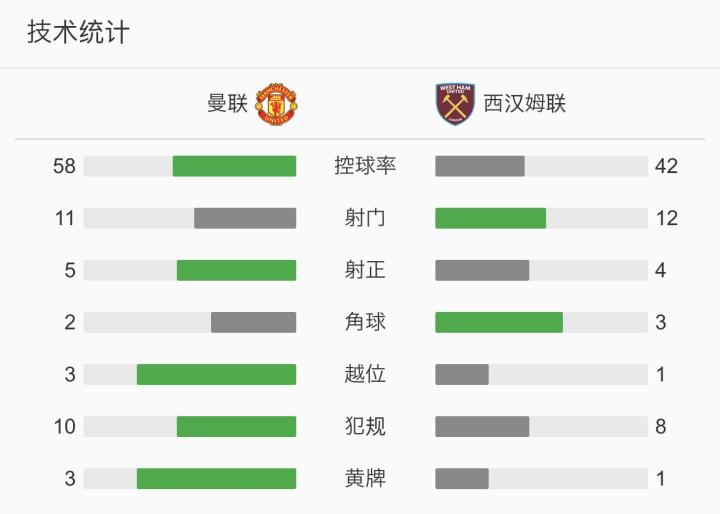The height and width of the screenshot is (514, 720).
Task: Click the 射正 stat label
Action: click(x=365, y=270)
